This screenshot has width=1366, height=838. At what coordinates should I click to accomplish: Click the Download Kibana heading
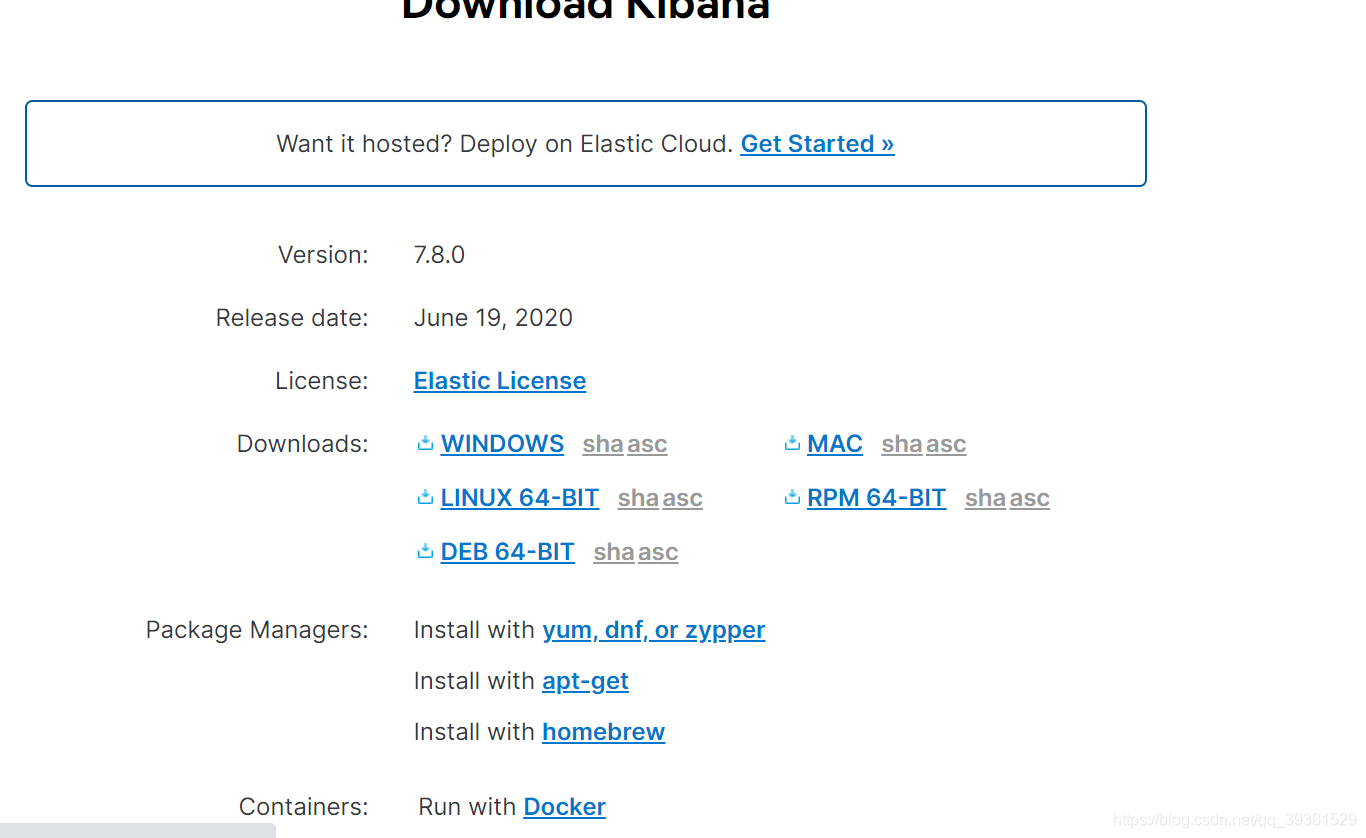coord(586,10)
